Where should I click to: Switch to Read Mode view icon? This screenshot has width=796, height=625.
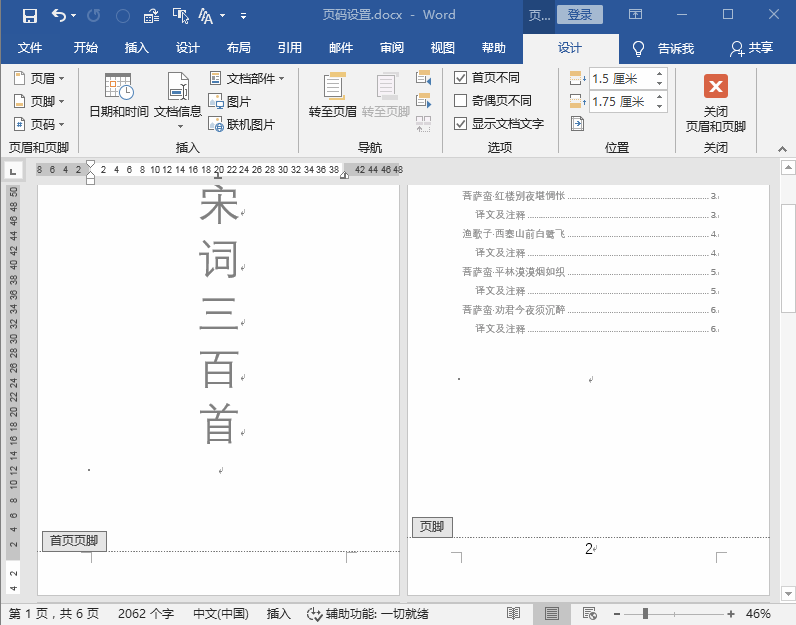click(513, 613)
